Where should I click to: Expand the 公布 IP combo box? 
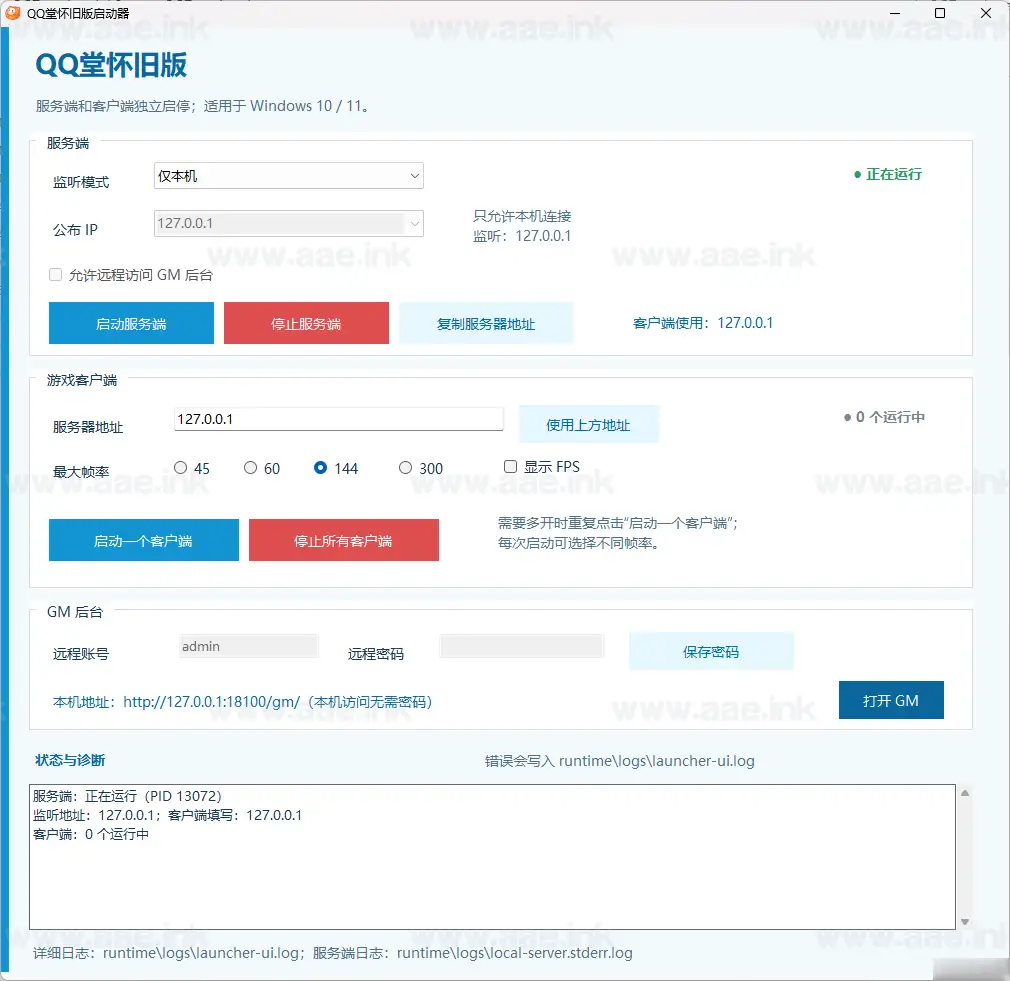pyautogui.click(x=289, y=224)
